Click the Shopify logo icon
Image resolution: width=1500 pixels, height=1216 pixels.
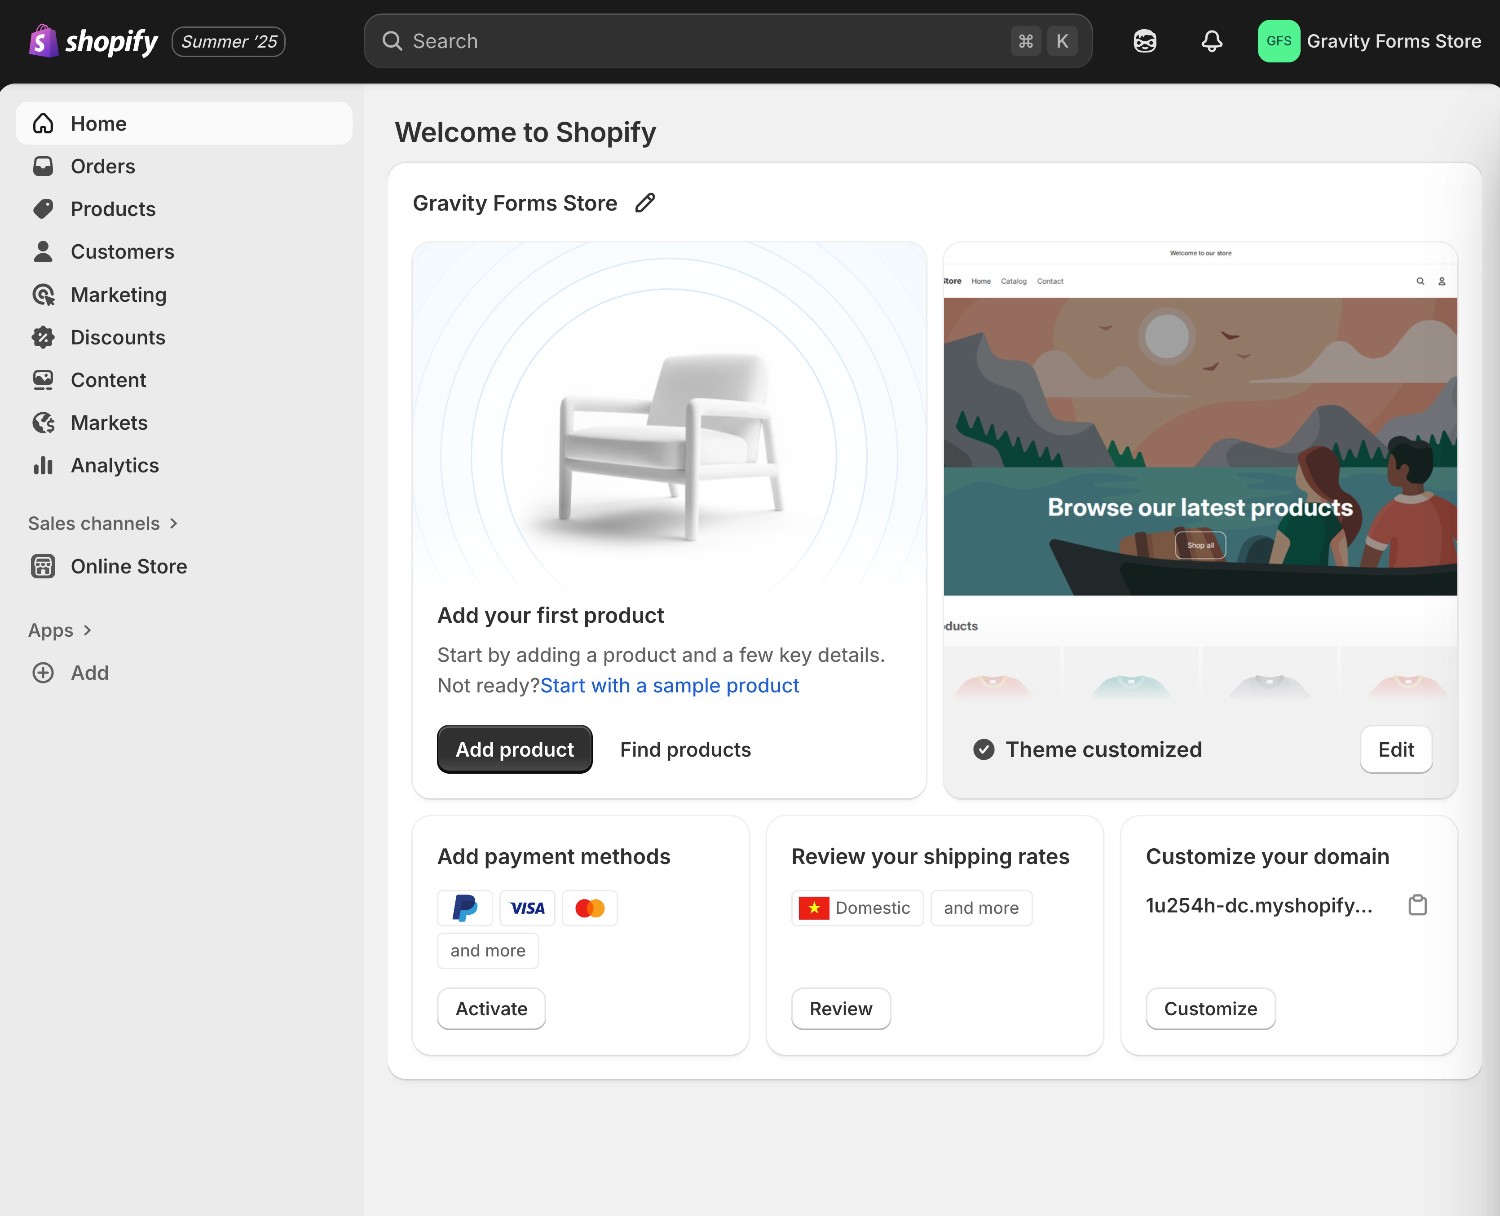[x=43, y=41]
